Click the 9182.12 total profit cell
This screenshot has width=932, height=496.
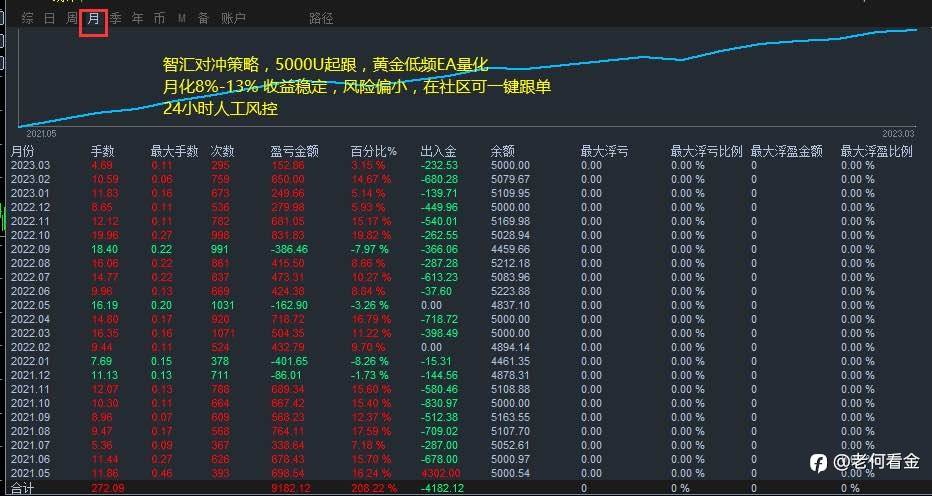(x=289, y=489)
